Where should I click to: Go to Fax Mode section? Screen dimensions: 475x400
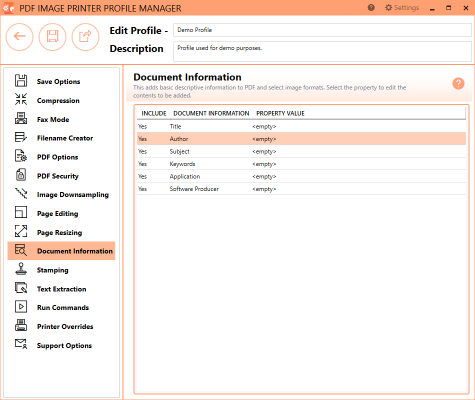pos(53,119)
